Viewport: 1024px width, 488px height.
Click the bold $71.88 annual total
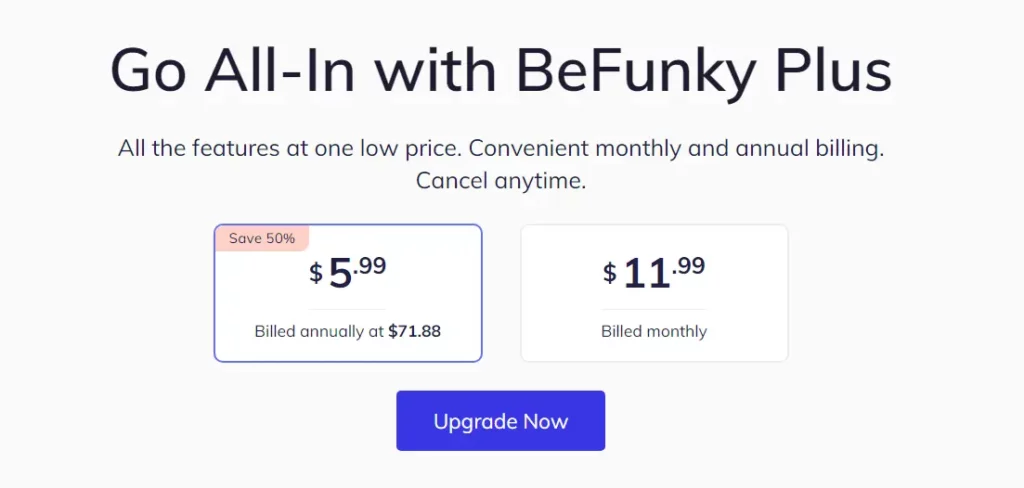[x=415, y=331]
